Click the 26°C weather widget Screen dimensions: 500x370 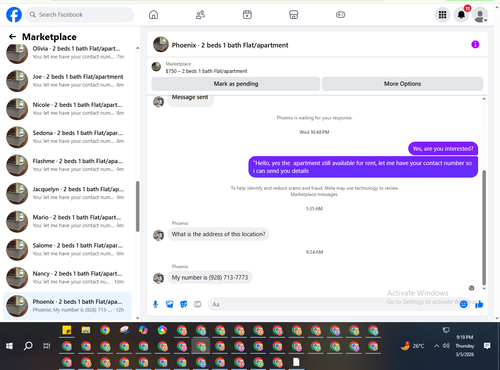[x=413, y=346]
